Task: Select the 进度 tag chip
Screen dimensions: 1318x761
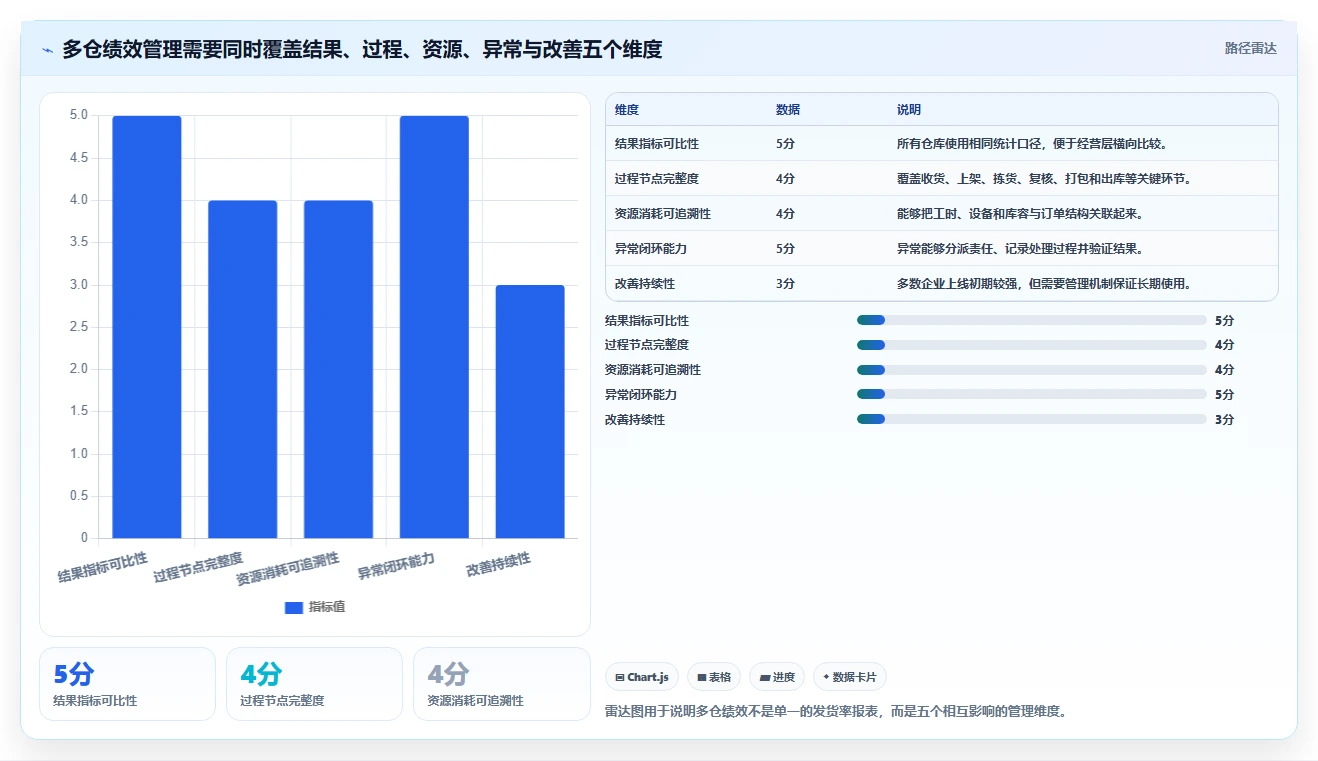Action: click(777, 677)
